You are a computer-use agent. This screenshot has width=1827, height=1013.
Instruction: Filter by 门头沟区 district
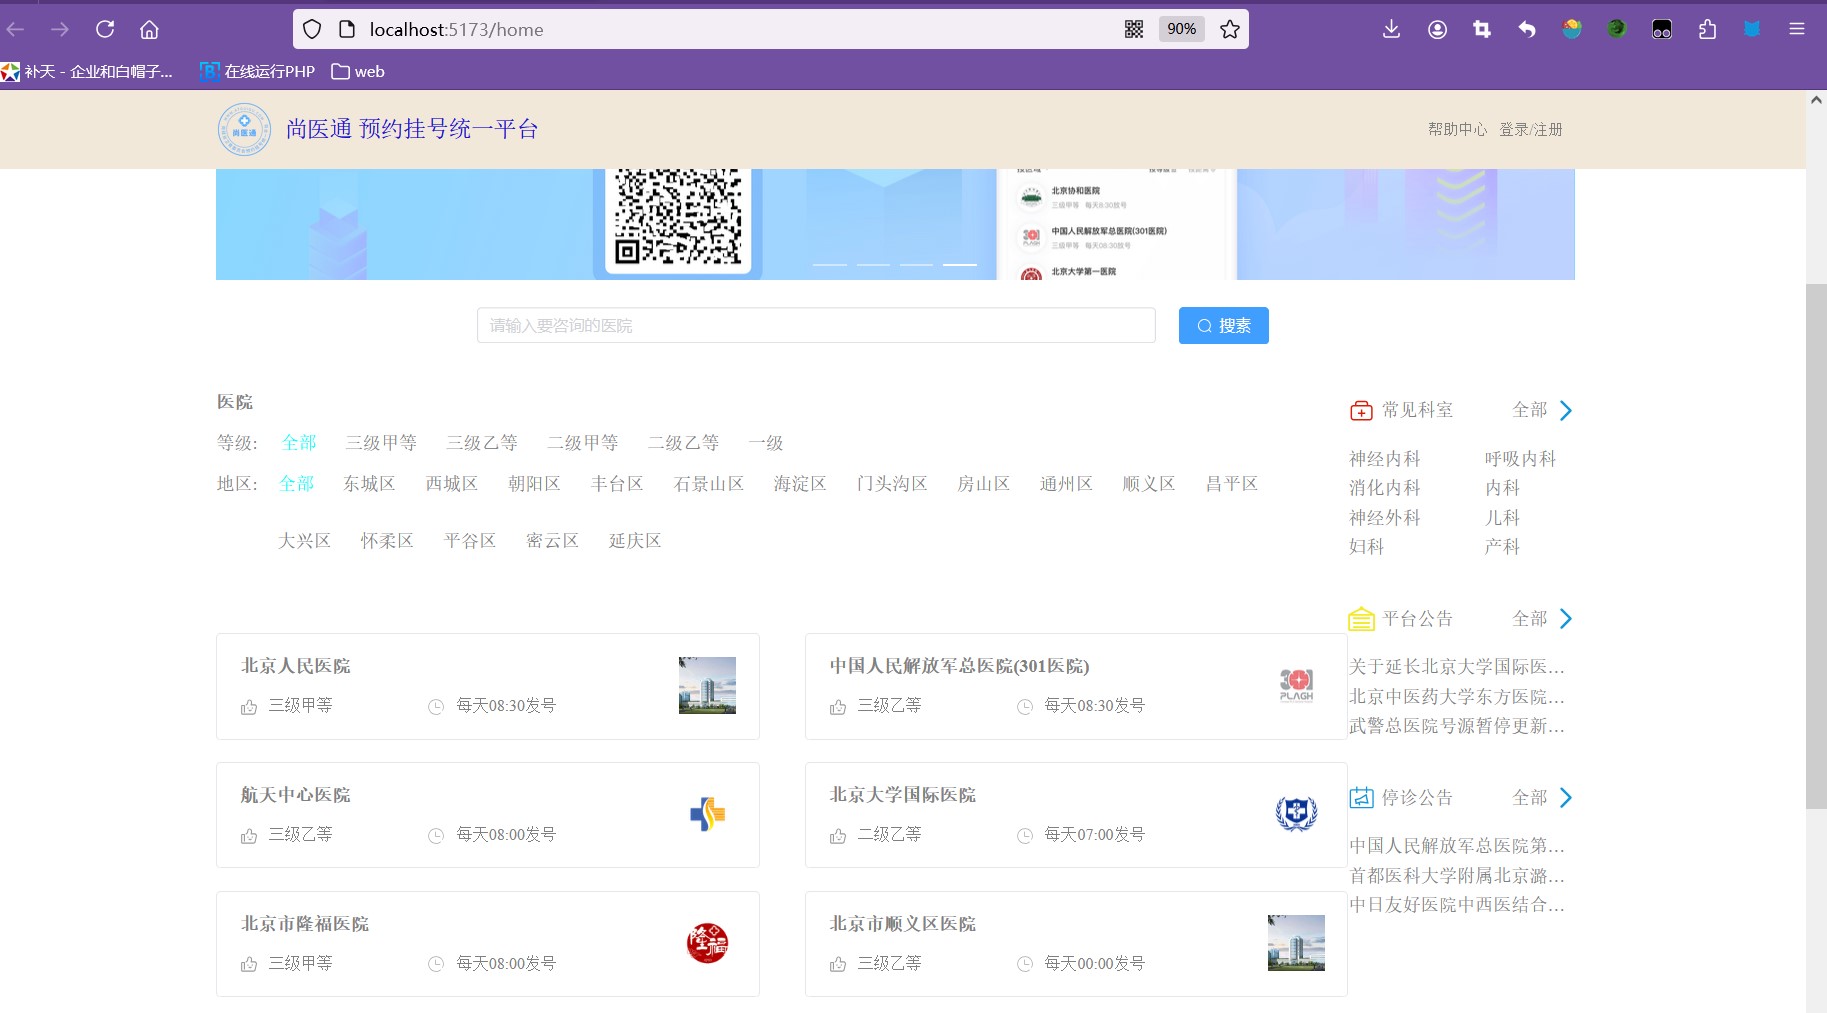(892, 484)
